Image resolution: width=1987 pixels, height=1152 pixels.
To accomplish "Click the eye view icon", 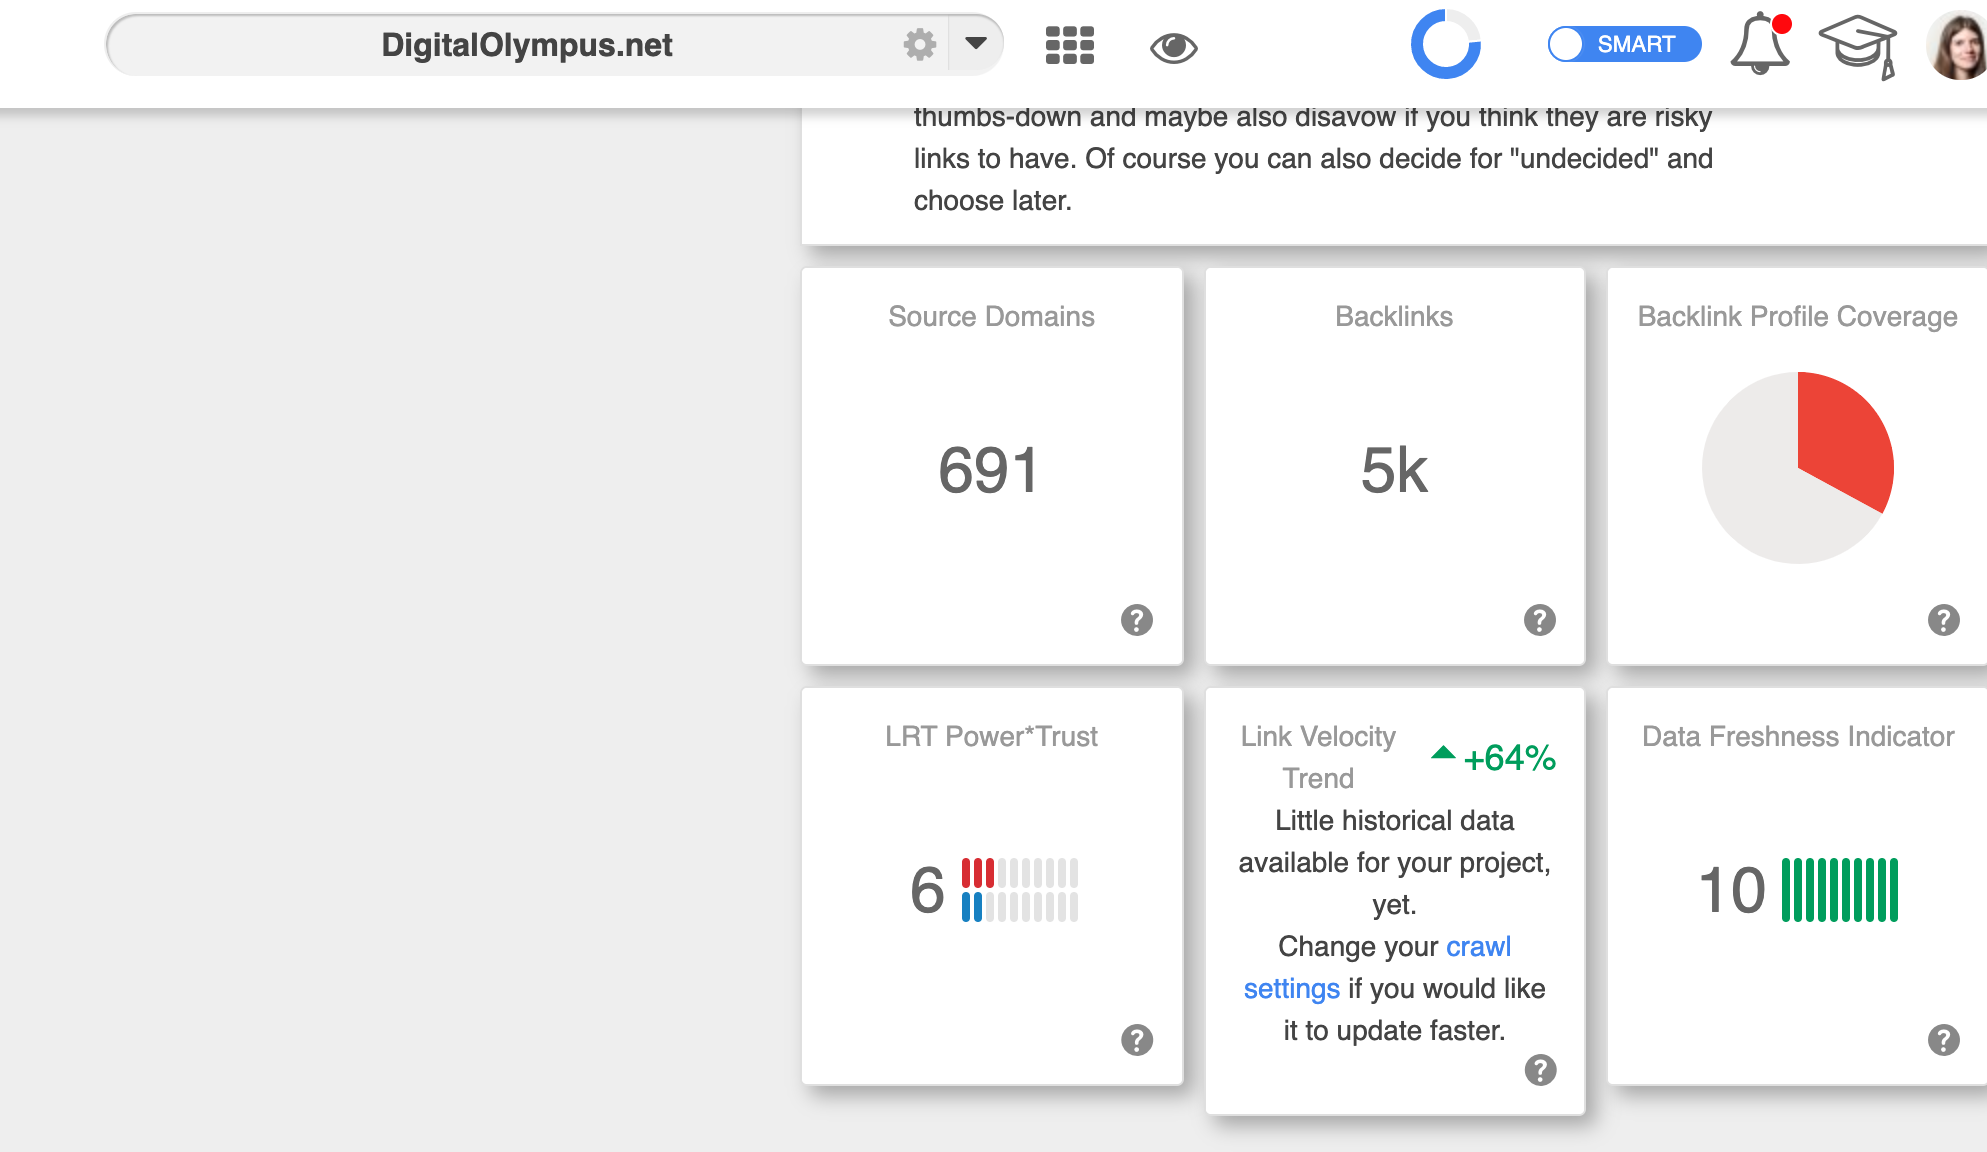I will (1173, 47).
